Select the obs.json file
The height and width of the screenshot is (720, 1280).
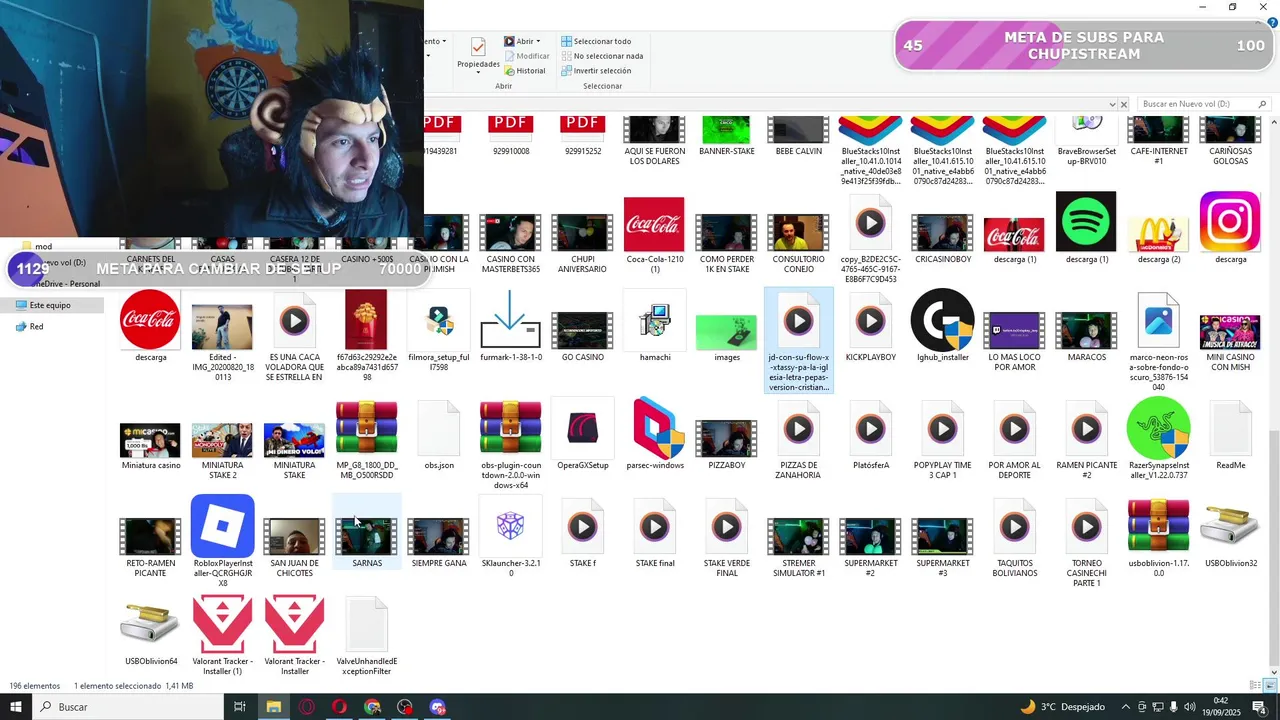pyautogui.click(x=438, y=428)
